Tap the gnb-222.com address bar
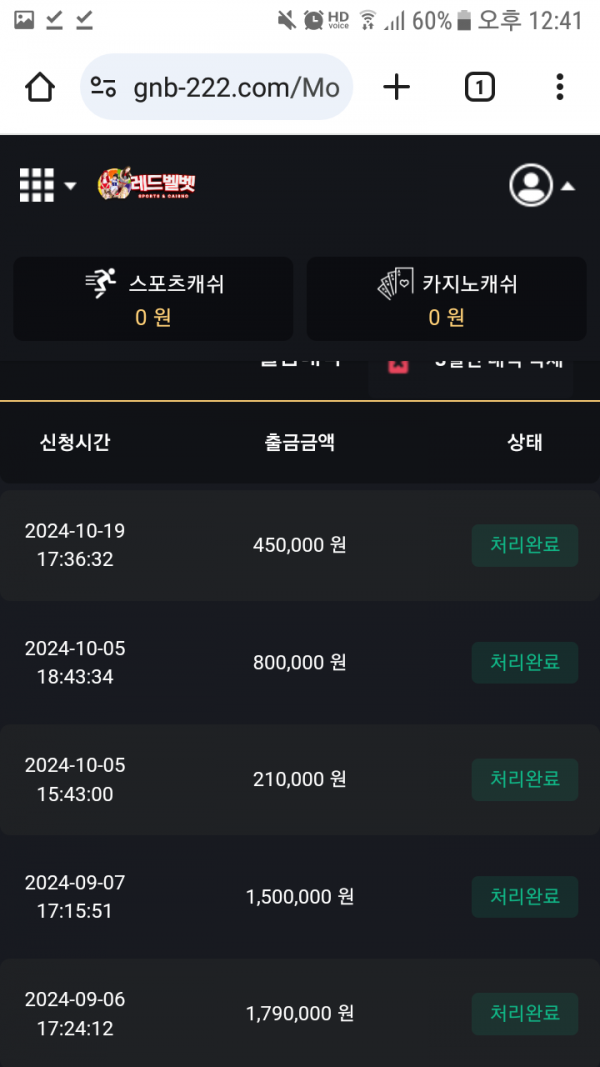The image size is (600, 1067). click(236, 88)
